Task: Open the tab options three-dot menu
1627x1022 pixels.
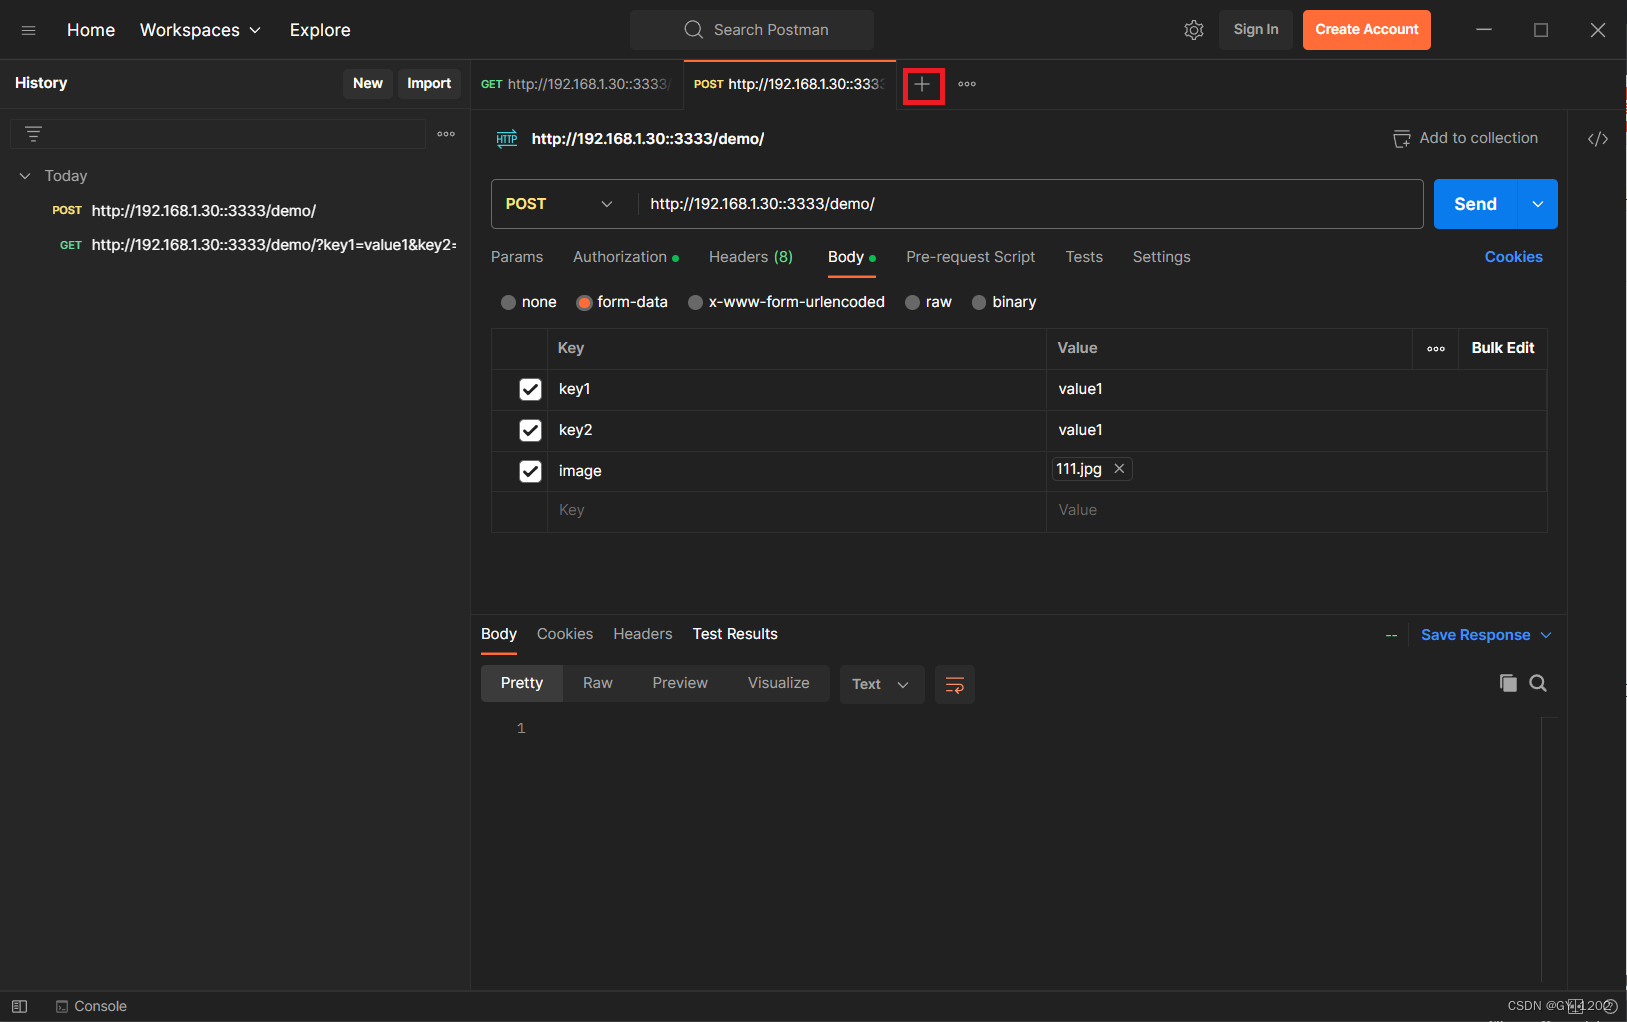Action: pos(967,84)
